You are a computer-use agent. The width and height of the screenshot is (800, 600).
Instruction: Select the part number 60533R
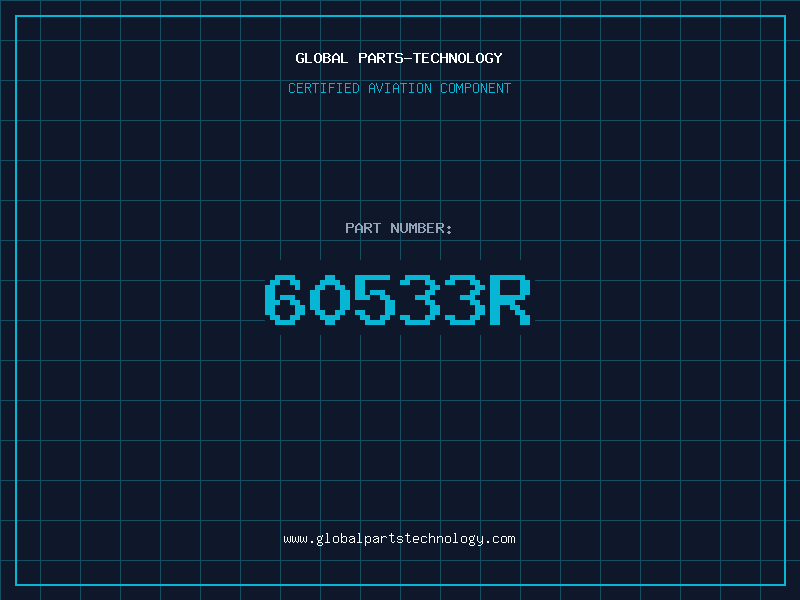tap(398, 299)
